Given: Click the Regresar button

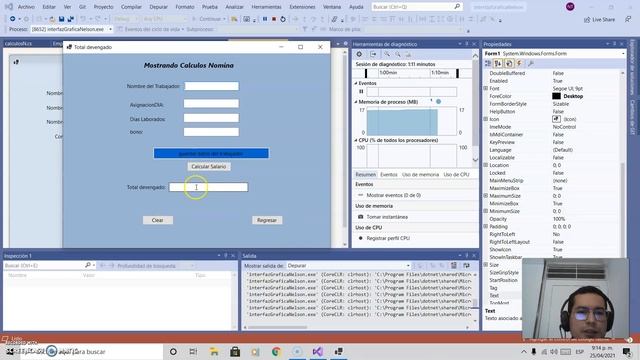Looking at the screenshot, I should pos(267,220).
